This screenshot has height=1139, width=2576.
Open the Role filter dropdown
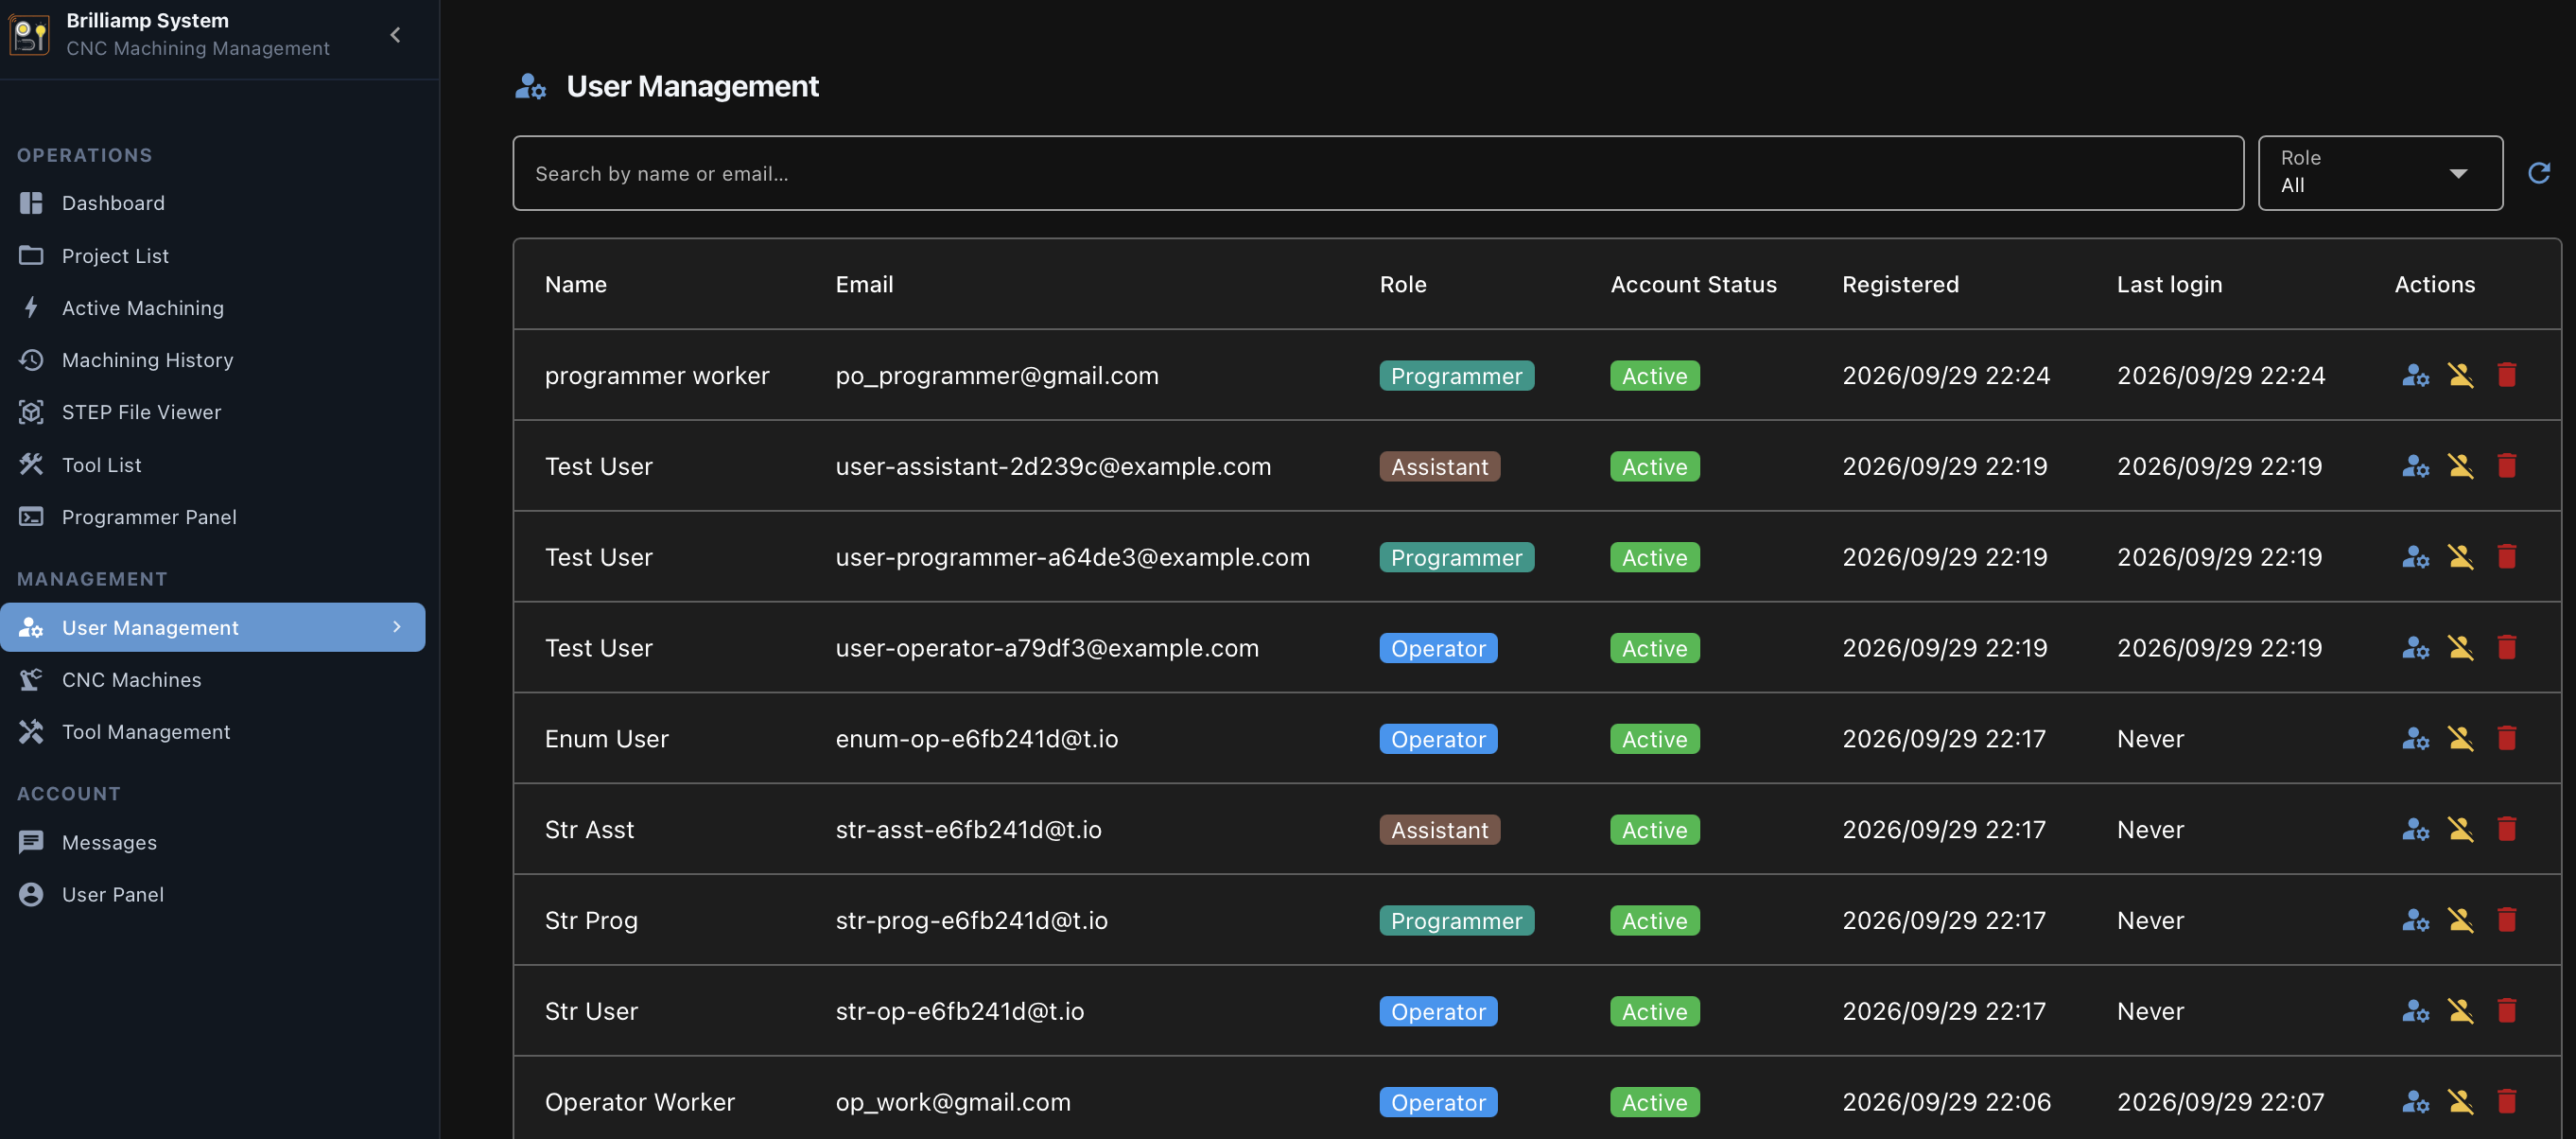[2379, 173]
